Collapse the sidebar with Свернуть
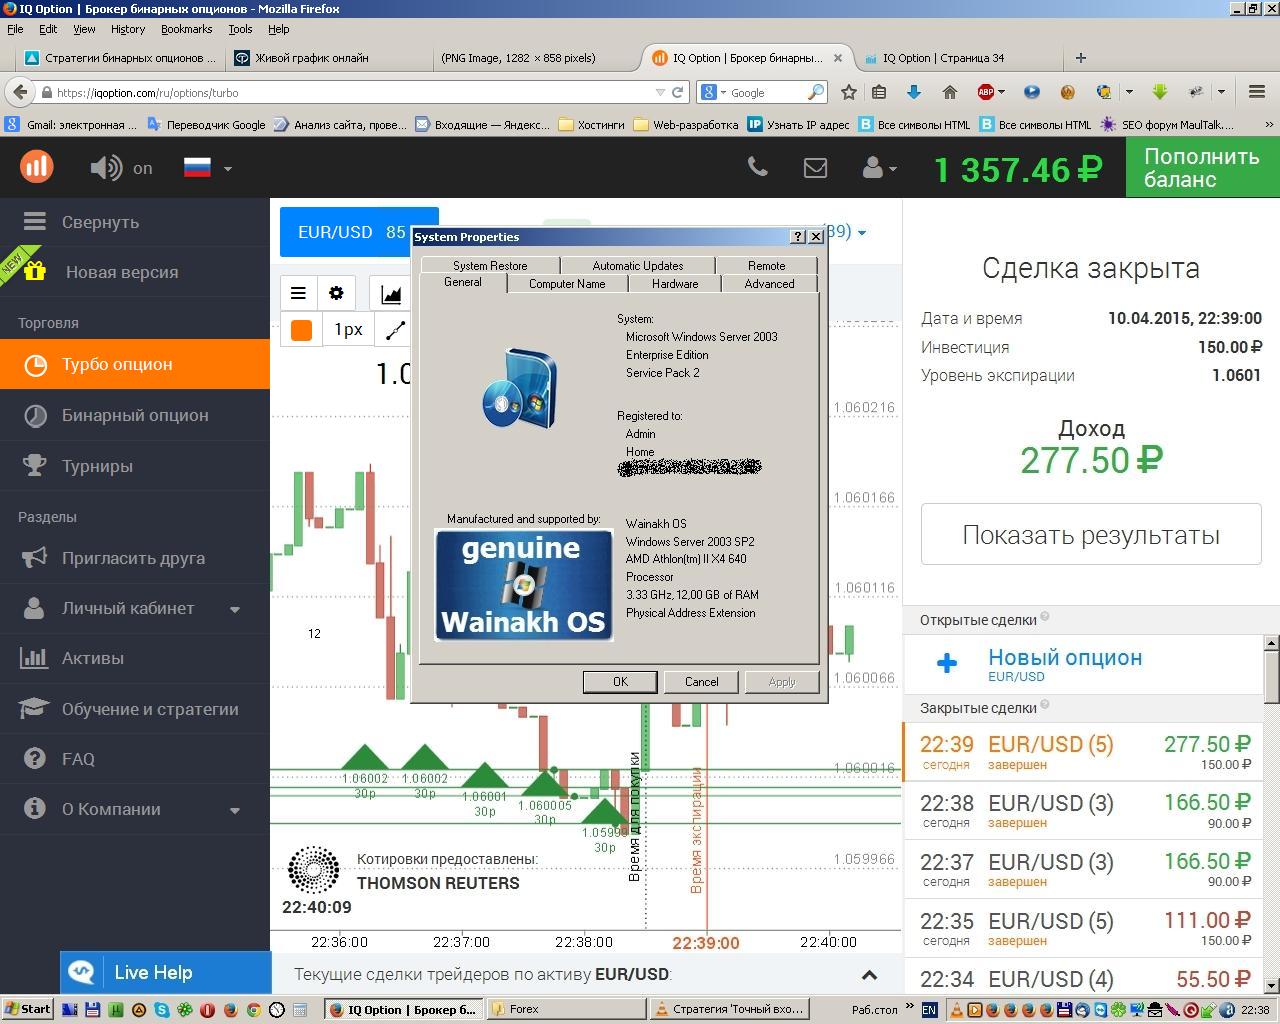The width and height of the screenshot is (1280, 1024). [x=135, y=222]
